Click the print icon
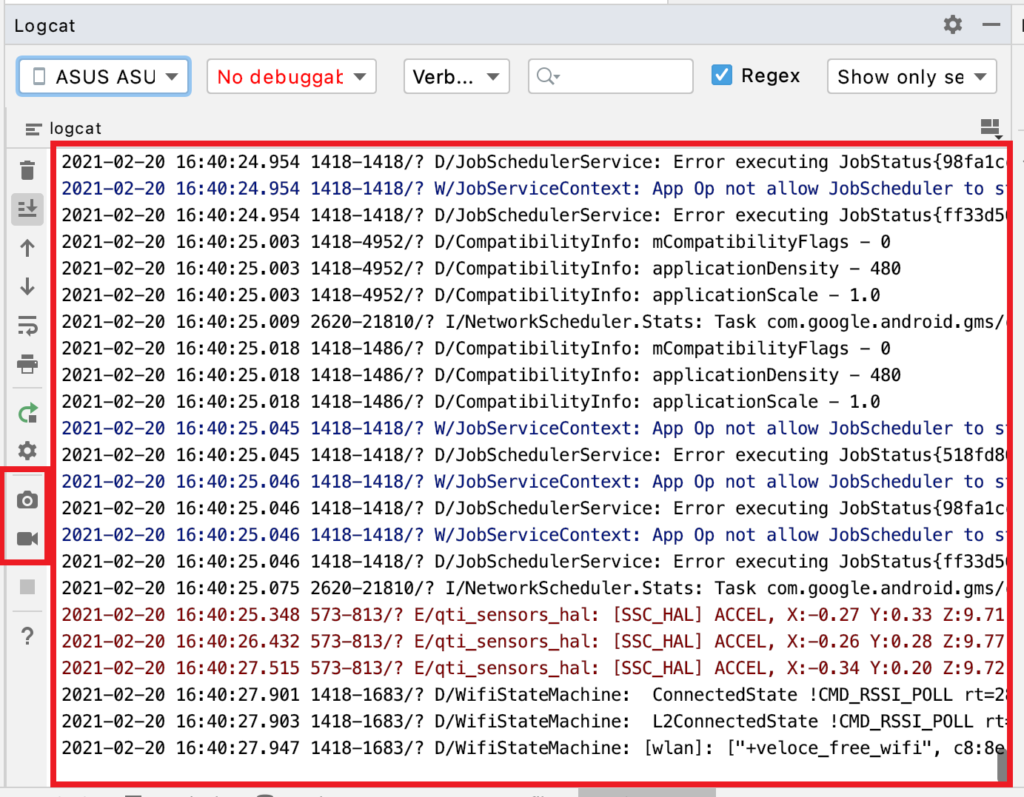1024x797 pixels. click(27, 364)
